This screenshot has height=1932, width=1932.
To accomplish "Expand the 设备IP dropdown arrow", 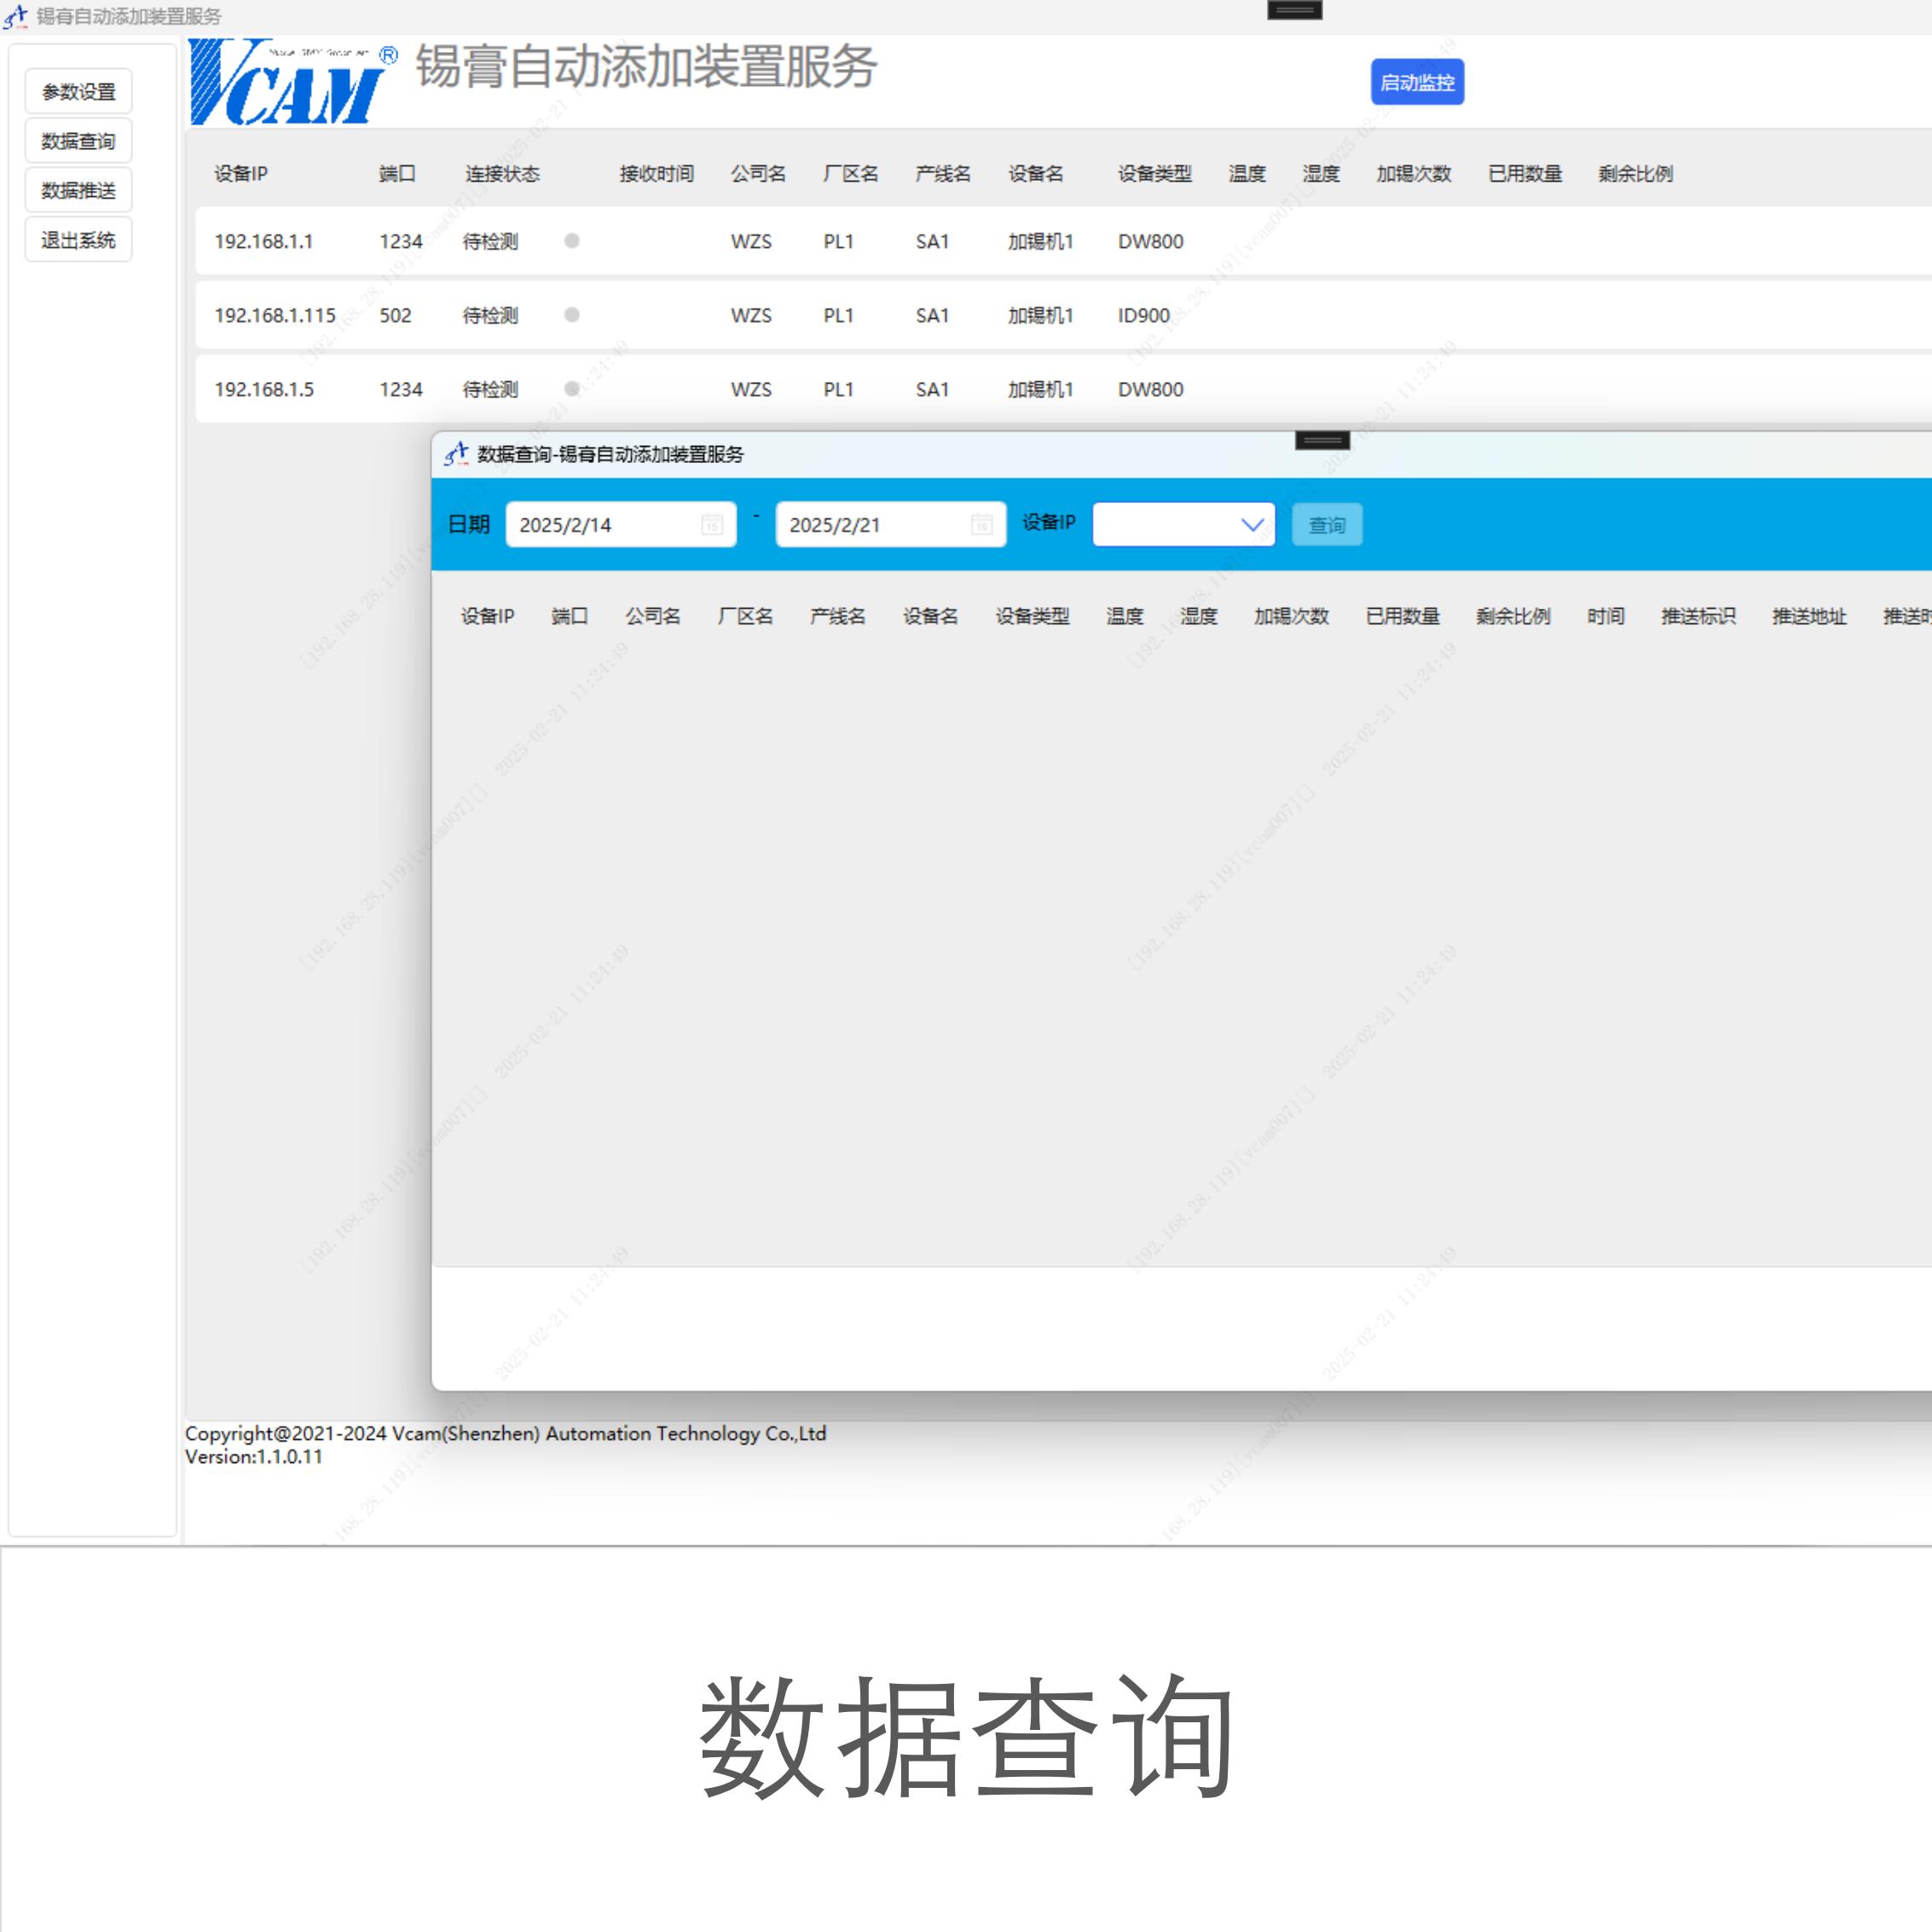I will coord(1252,525).
